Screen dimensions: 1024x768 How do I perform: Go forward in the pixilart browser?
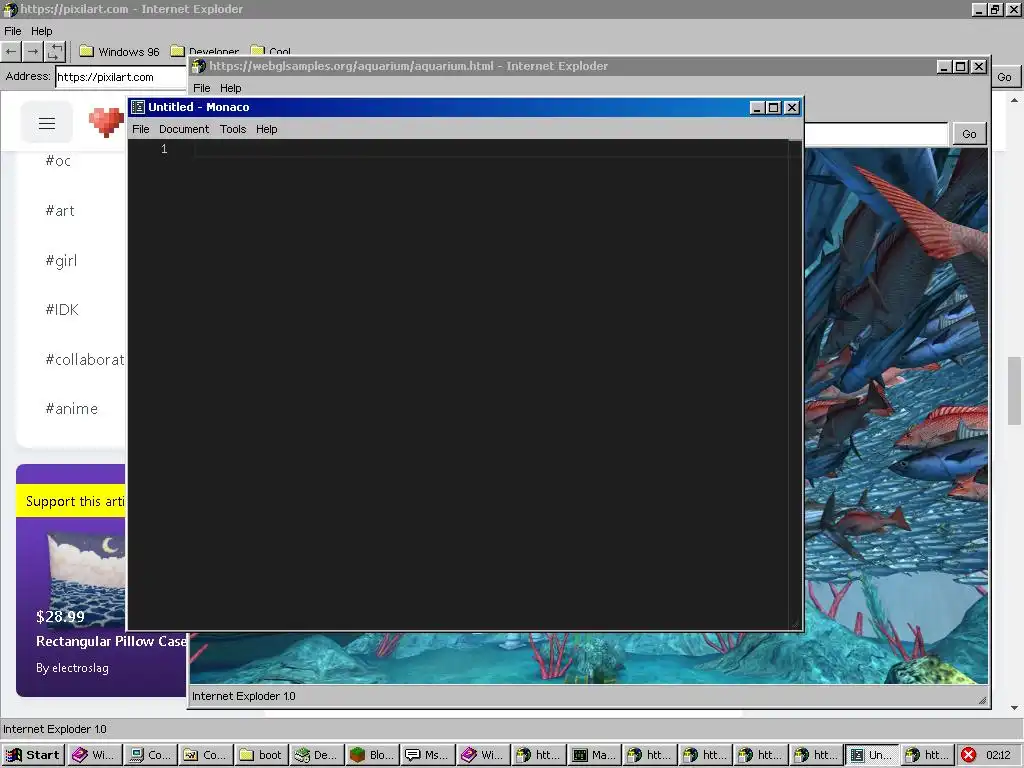(33, 51)
